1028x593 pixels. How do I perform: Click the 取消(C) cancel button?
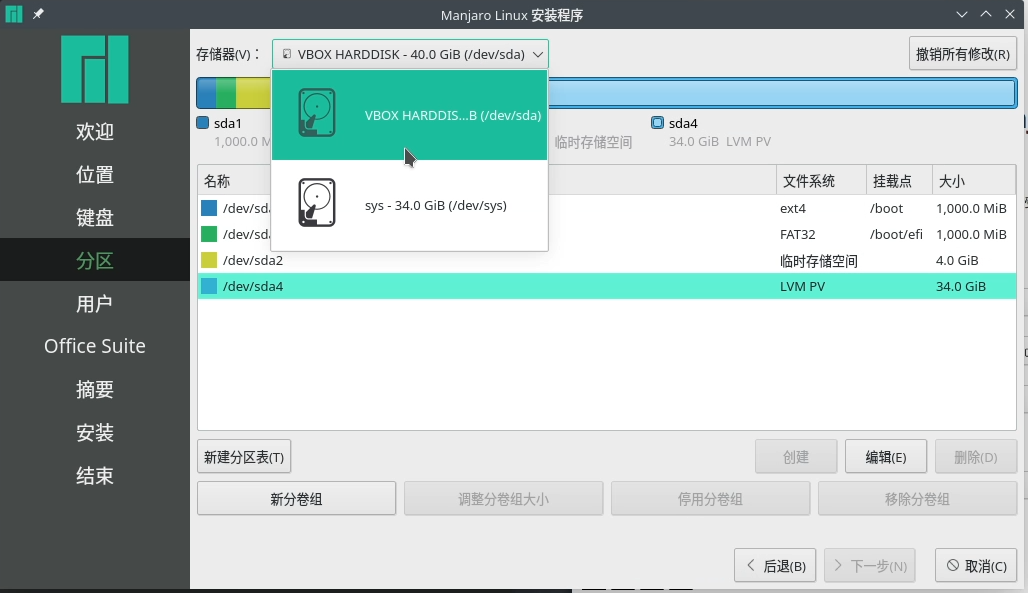976,565
